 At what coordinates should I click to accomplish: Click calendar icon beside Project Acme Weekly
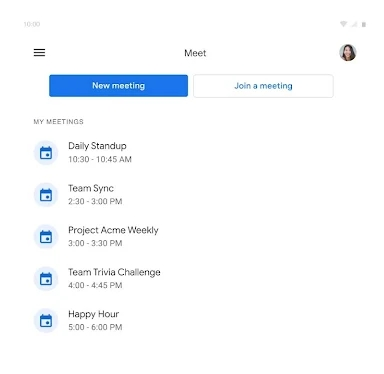tap(46, 237)
